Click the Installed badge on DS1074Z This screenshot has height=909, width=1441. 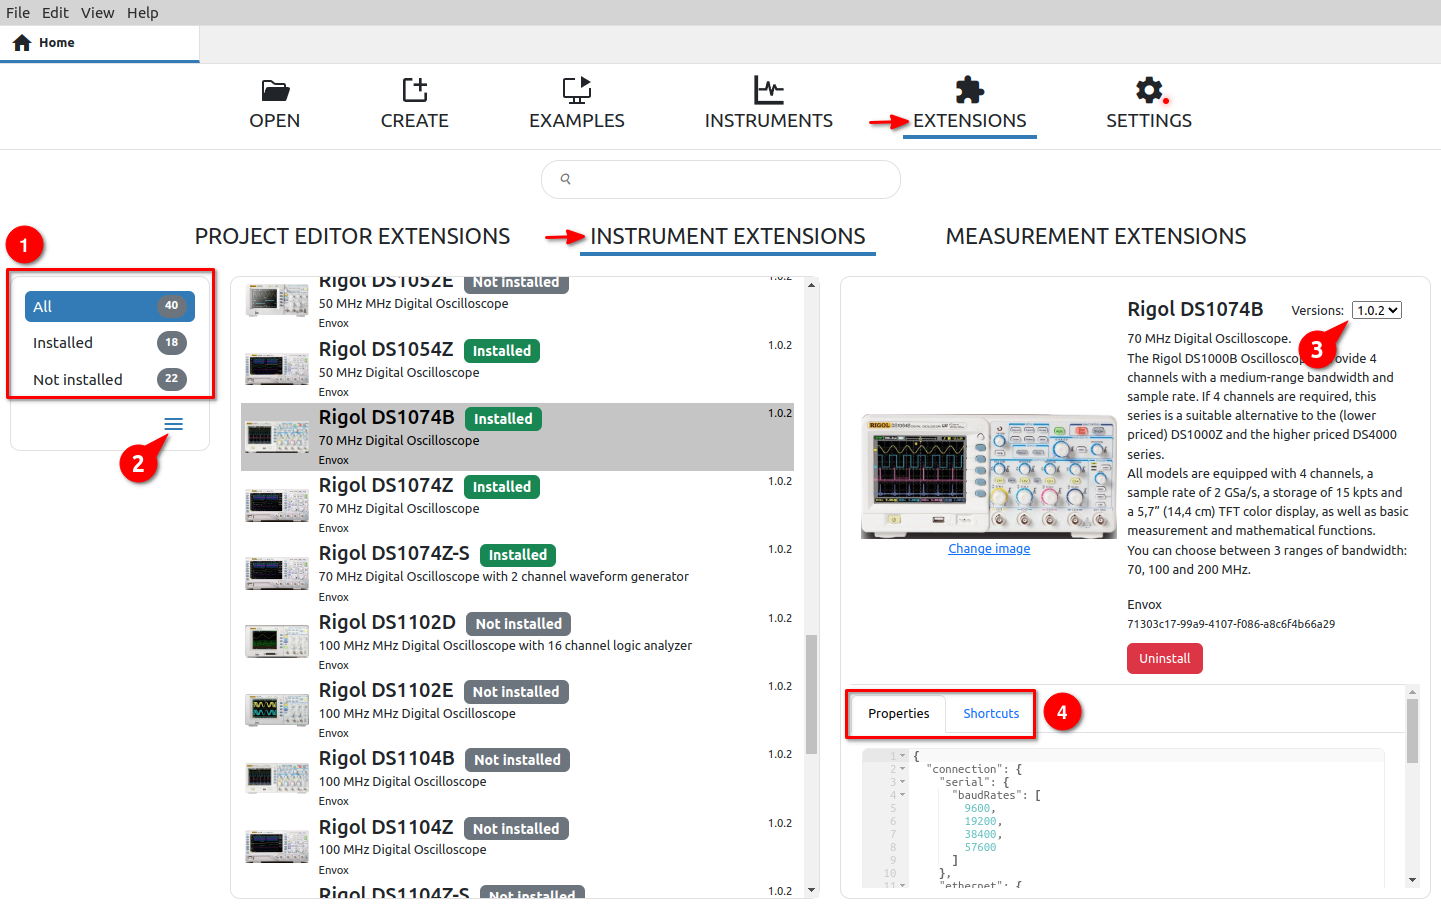[502, 487]
